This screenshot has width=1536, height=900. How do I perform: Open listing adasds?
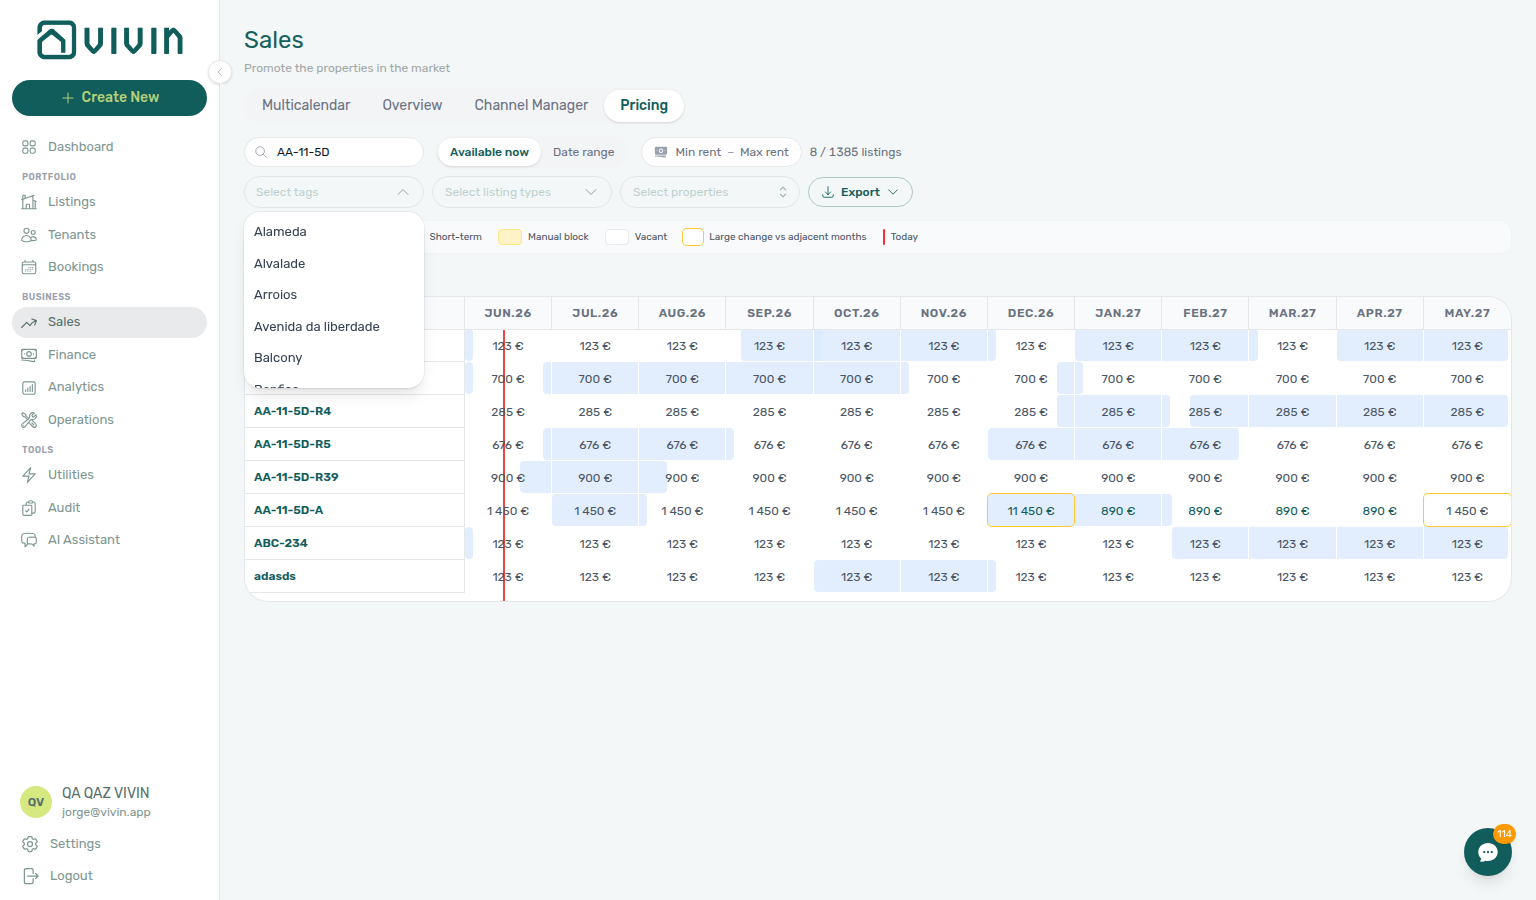click(x=275, y=576)
